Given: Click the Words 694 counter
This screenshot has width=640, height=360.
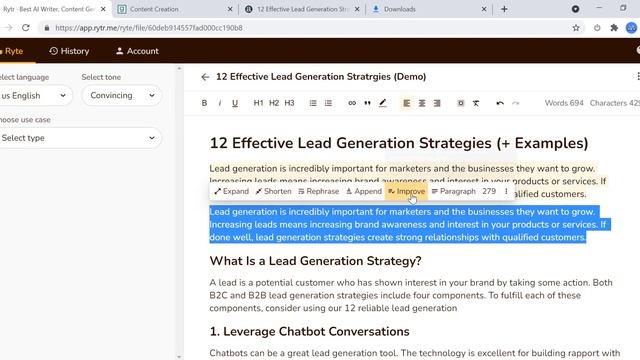Looking at the screenshot, I should point(564,103).
